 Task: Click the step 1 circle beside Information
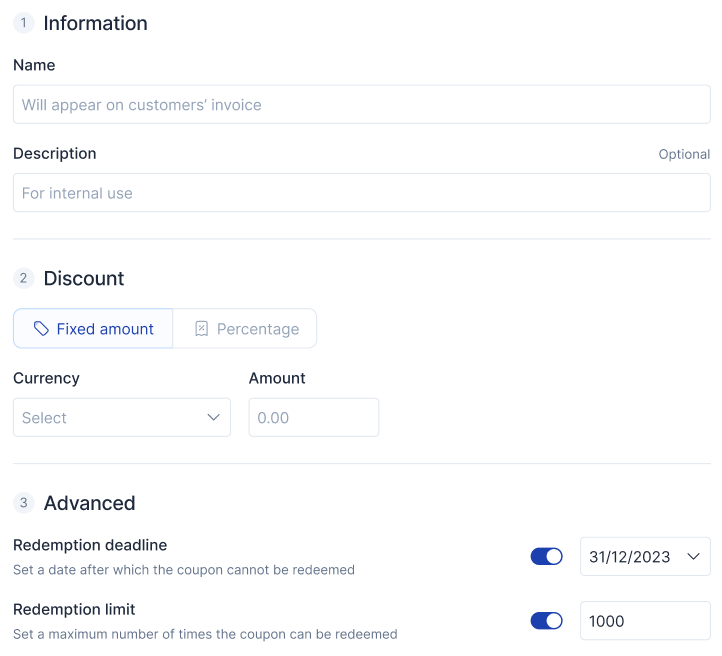(x=23, y=23)
